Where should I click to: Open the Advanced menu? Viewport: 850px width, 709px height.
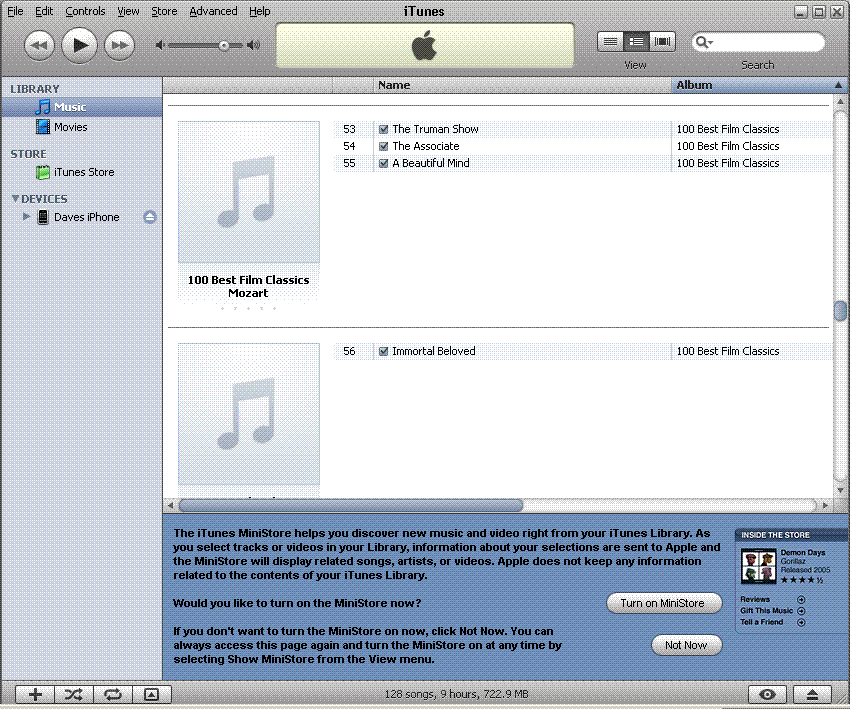(213, 11)
